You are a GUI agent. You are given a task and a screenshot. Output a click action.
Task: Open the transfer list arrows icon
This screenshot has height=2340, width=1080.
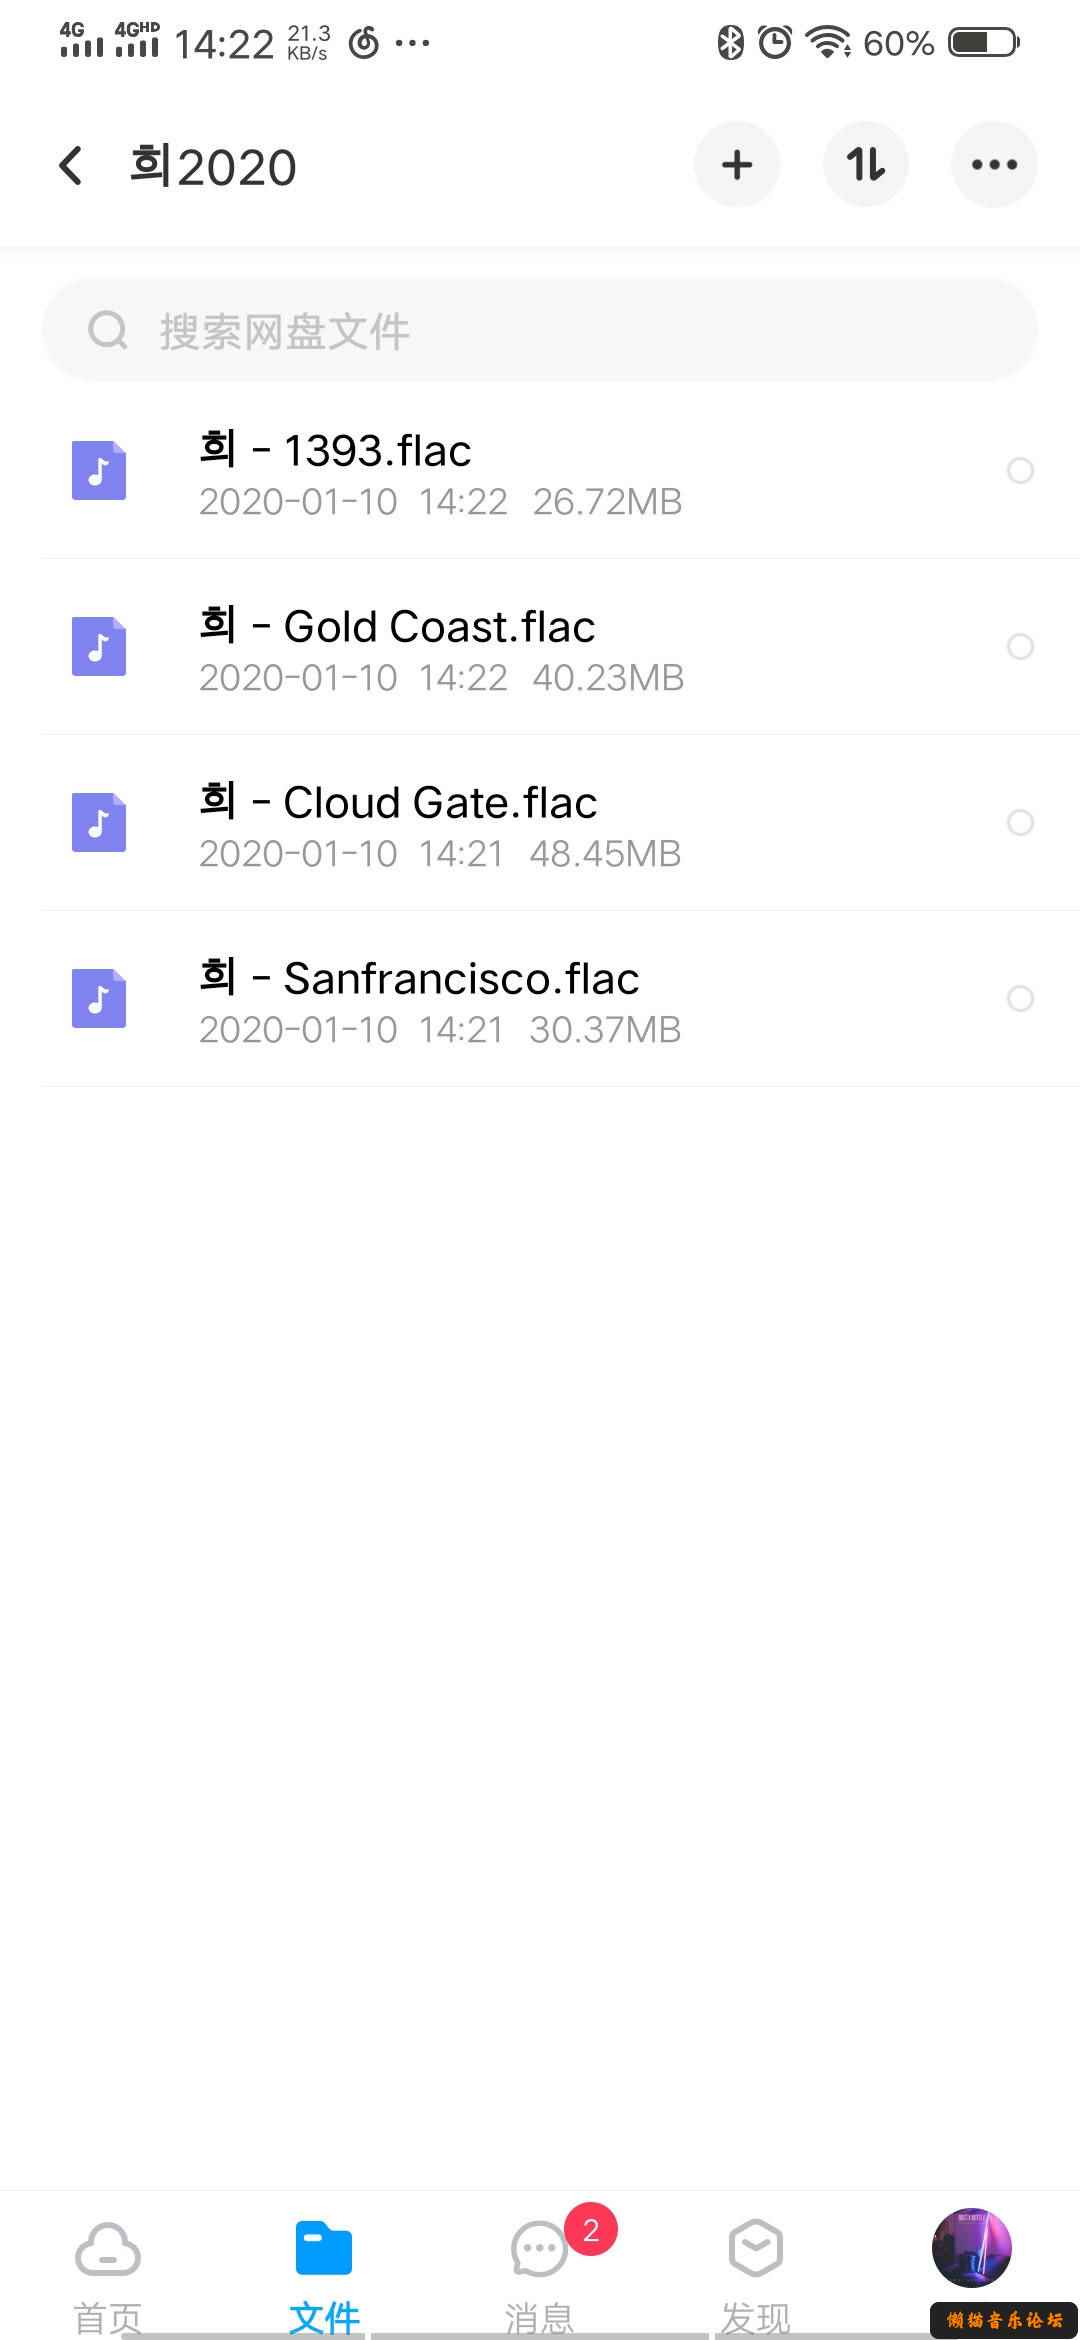click(865, 165)
